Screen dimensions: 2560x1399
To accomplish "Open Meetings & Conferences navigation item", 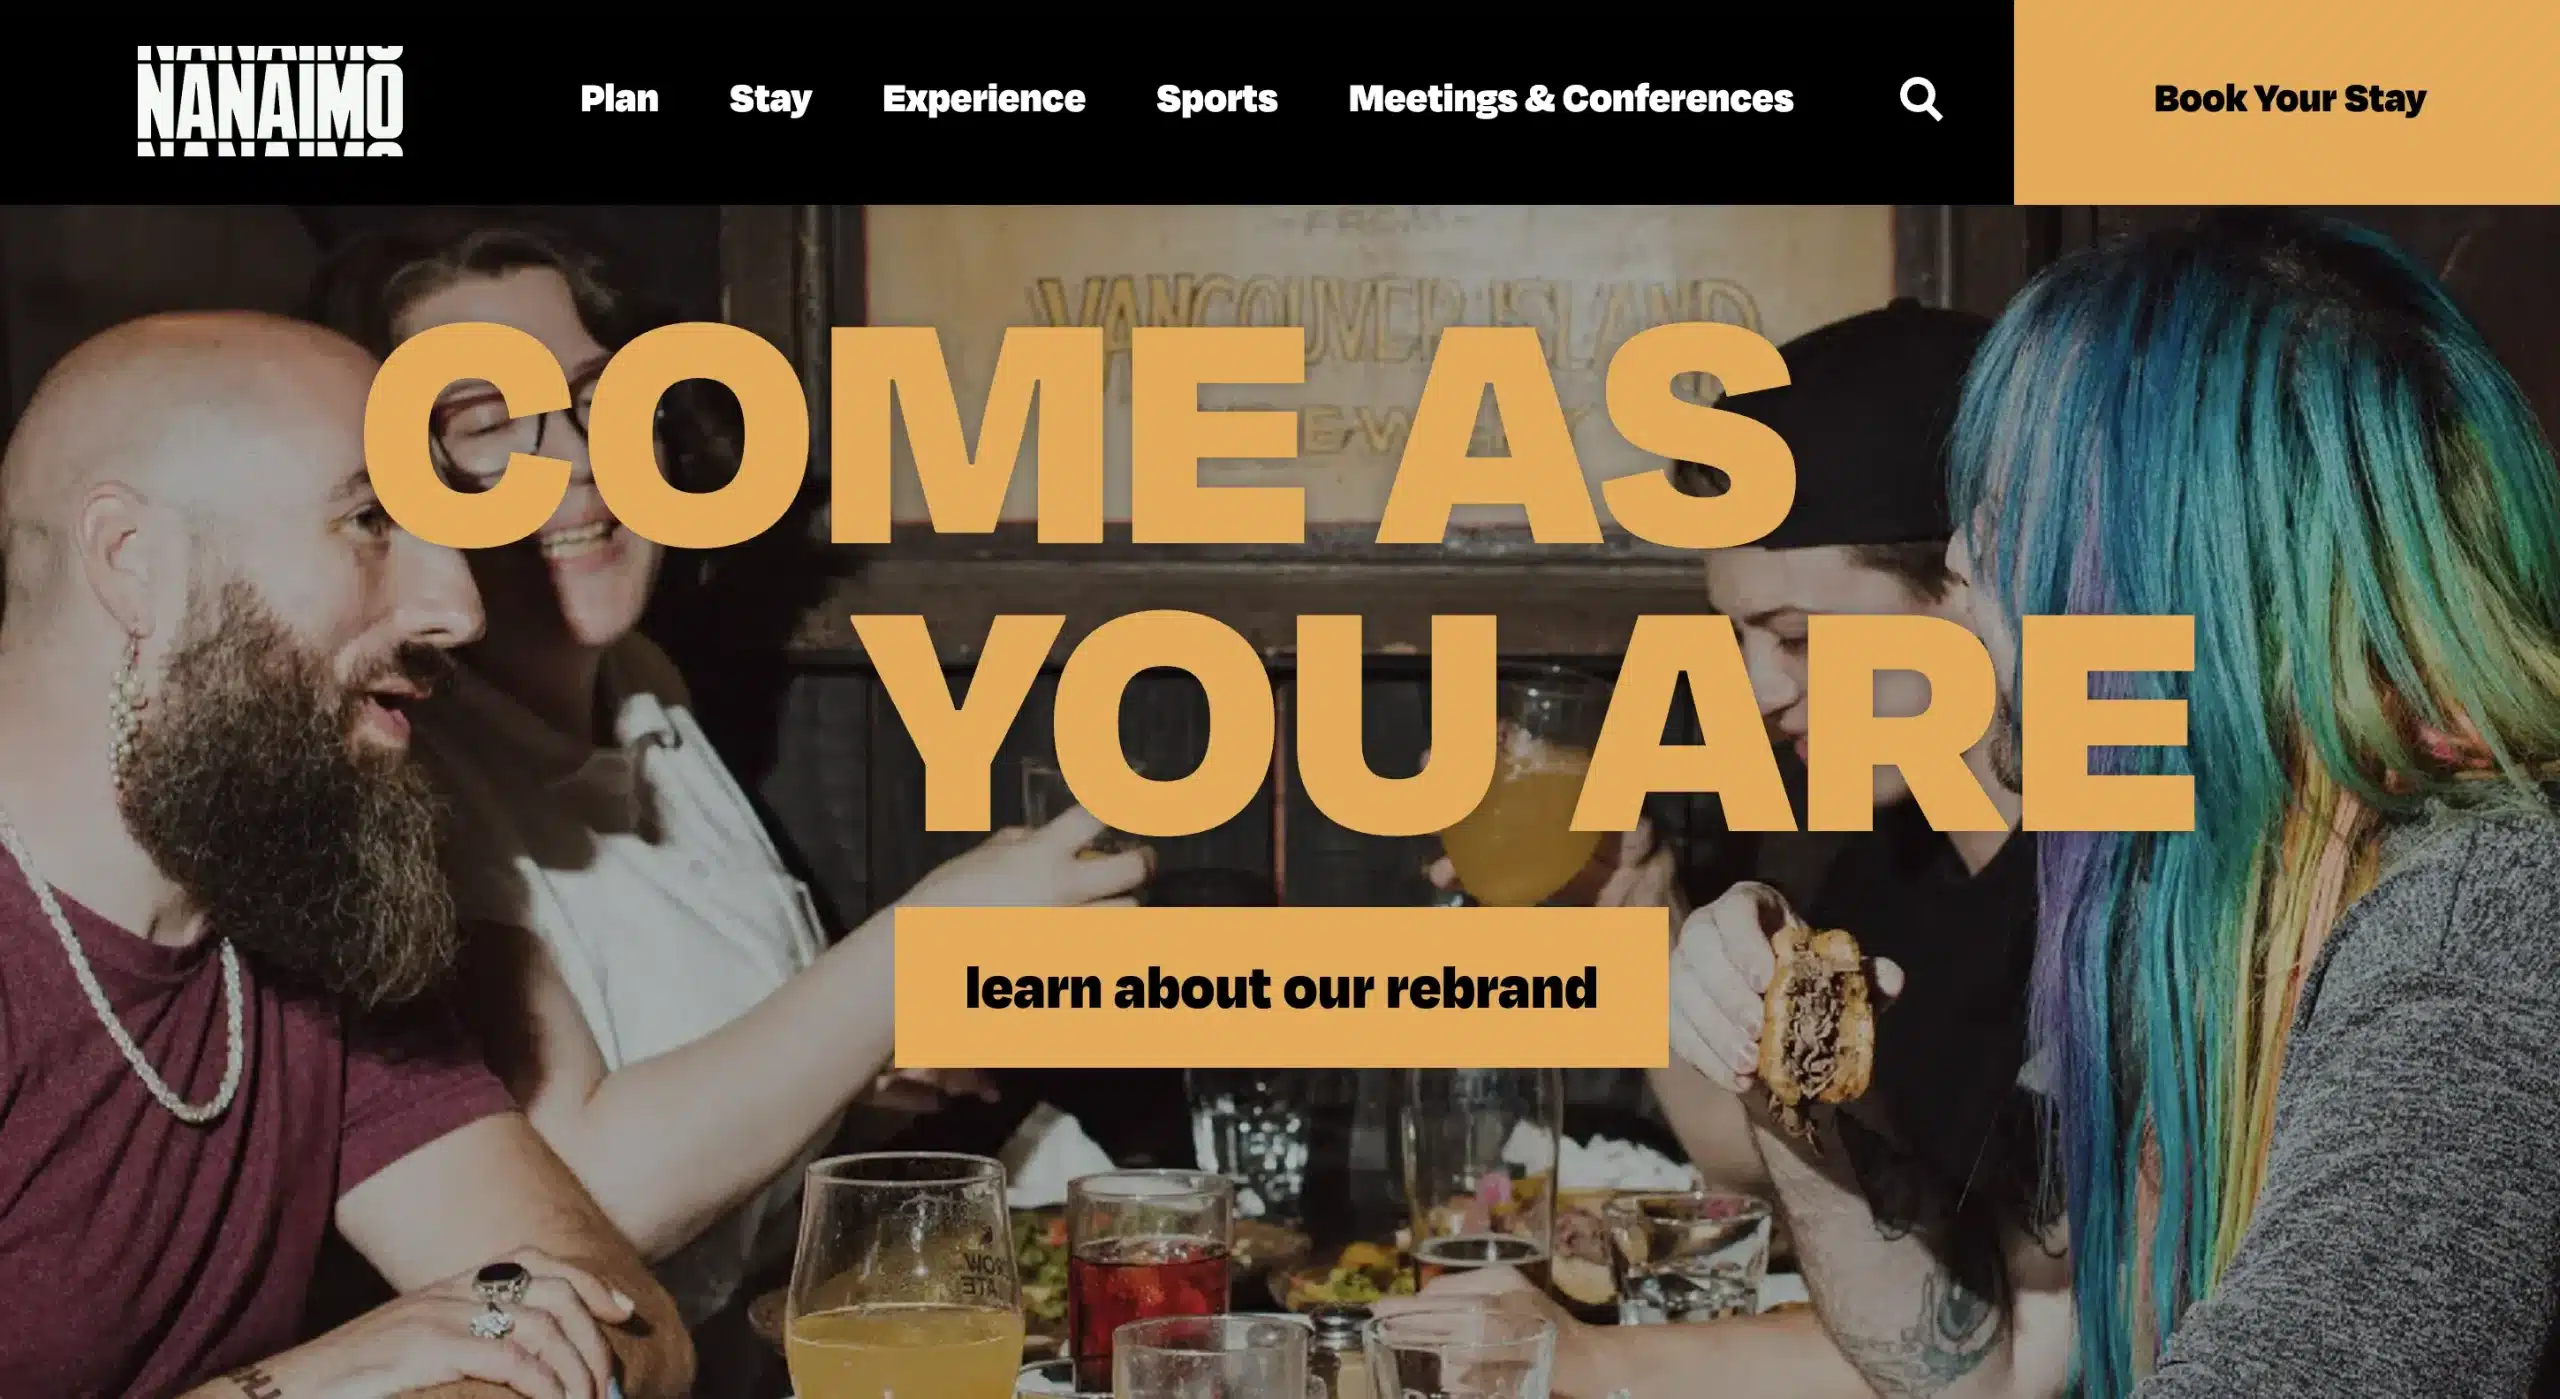I will [1570, 99].
